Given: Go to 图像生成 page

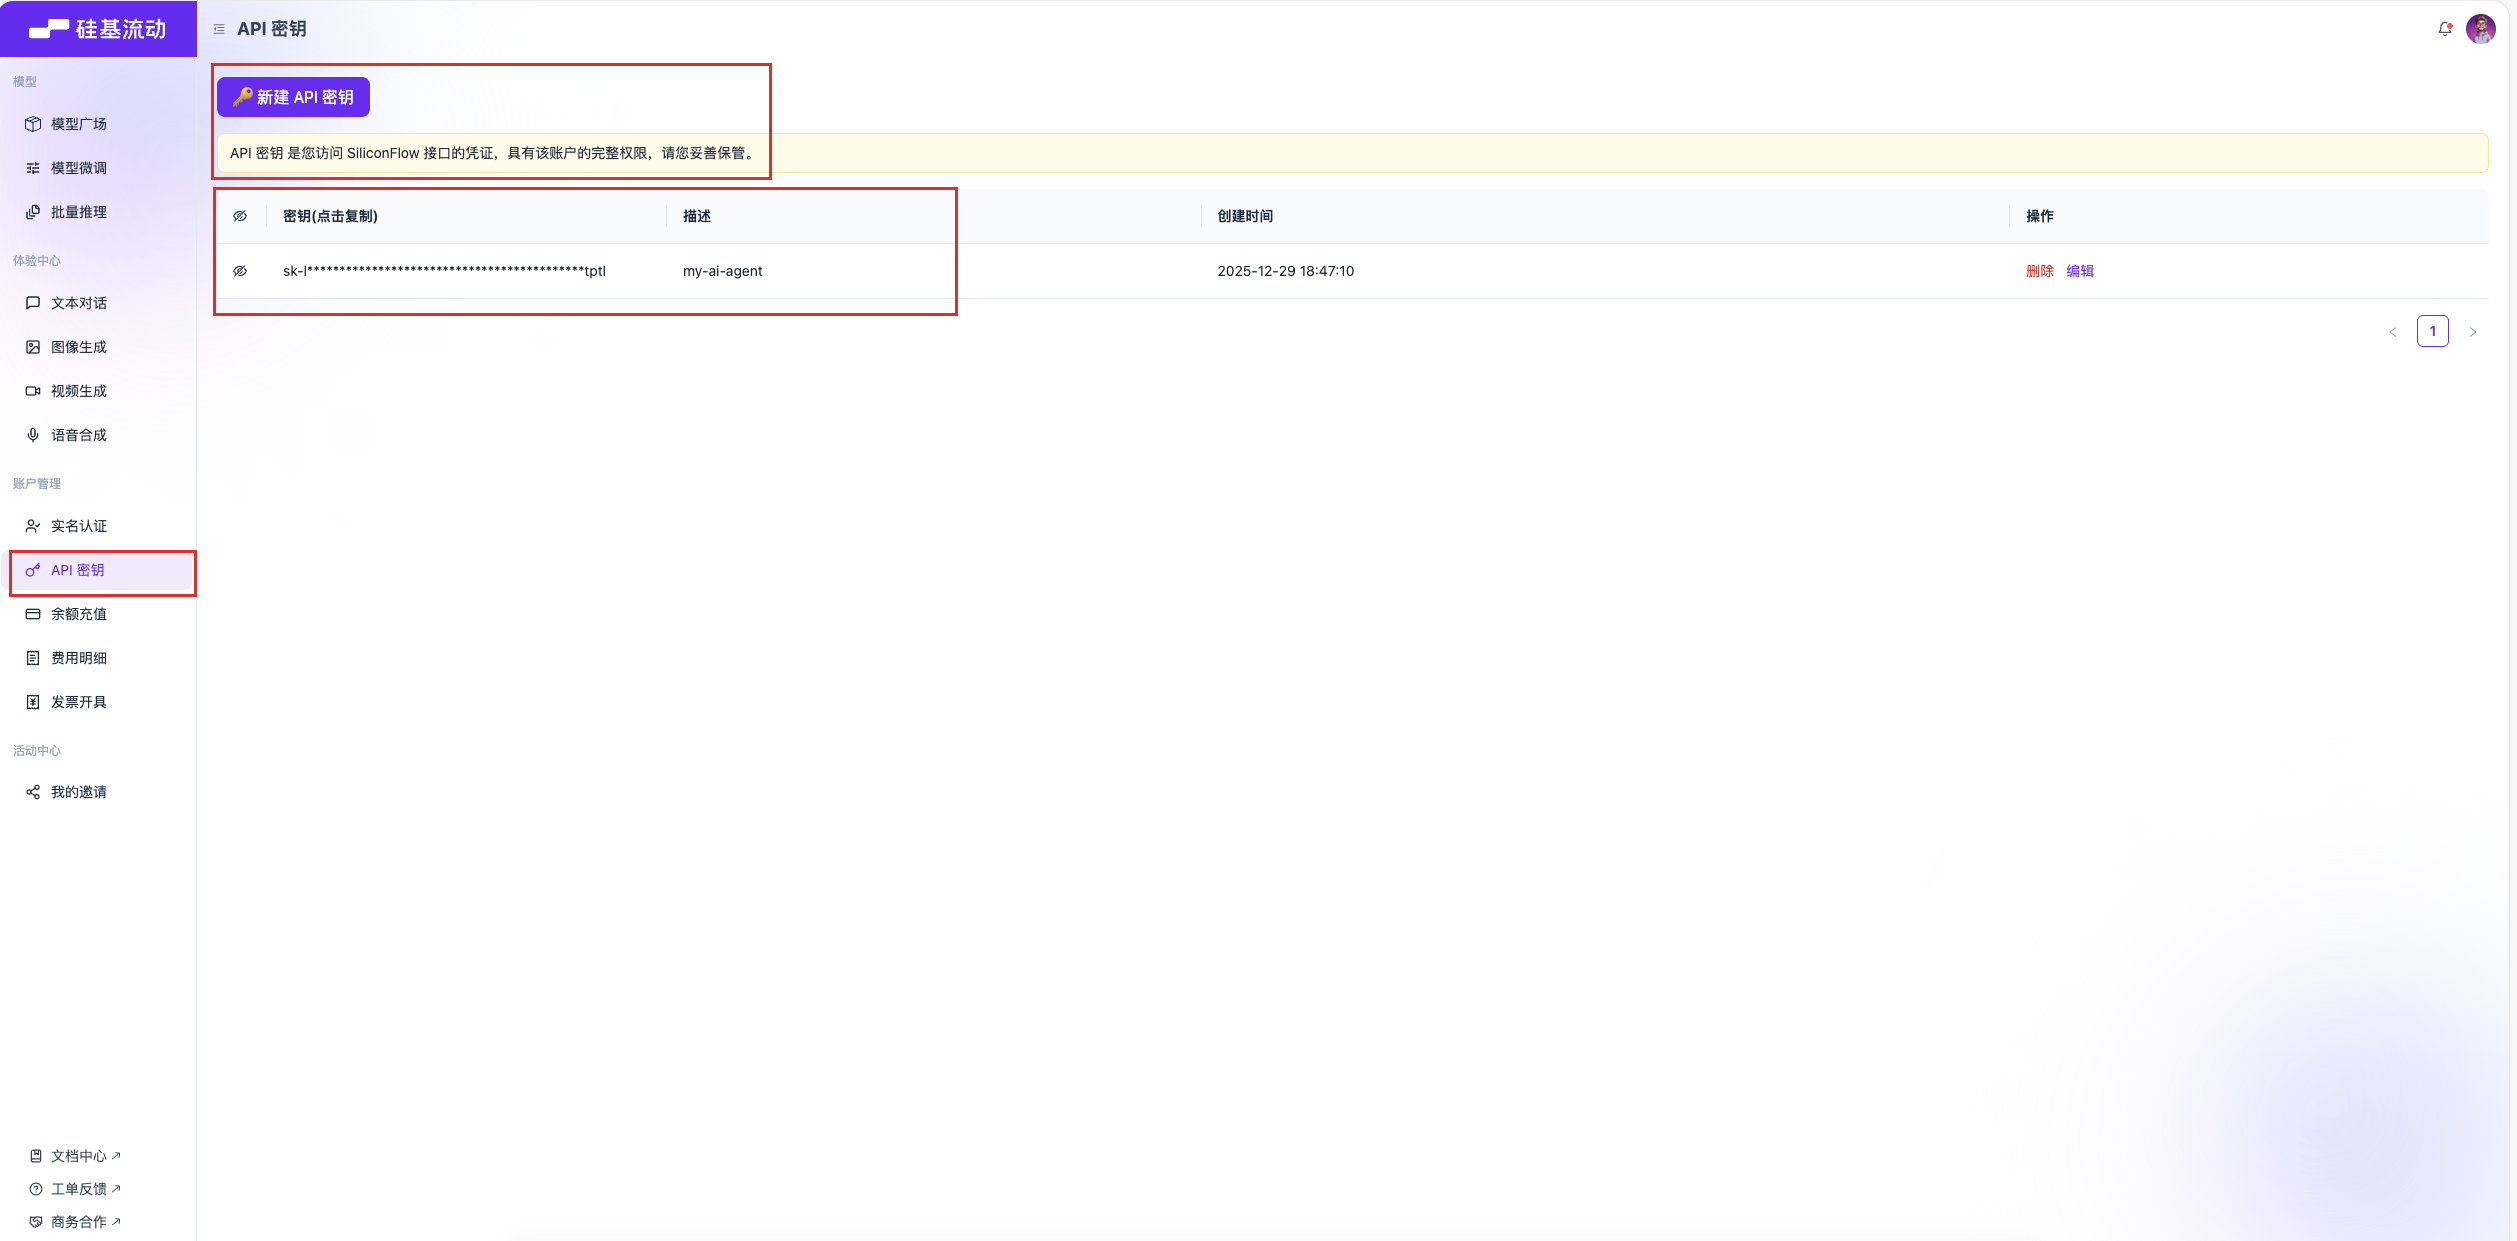Looking at the screenshot, I should click(x=78, y=347).
